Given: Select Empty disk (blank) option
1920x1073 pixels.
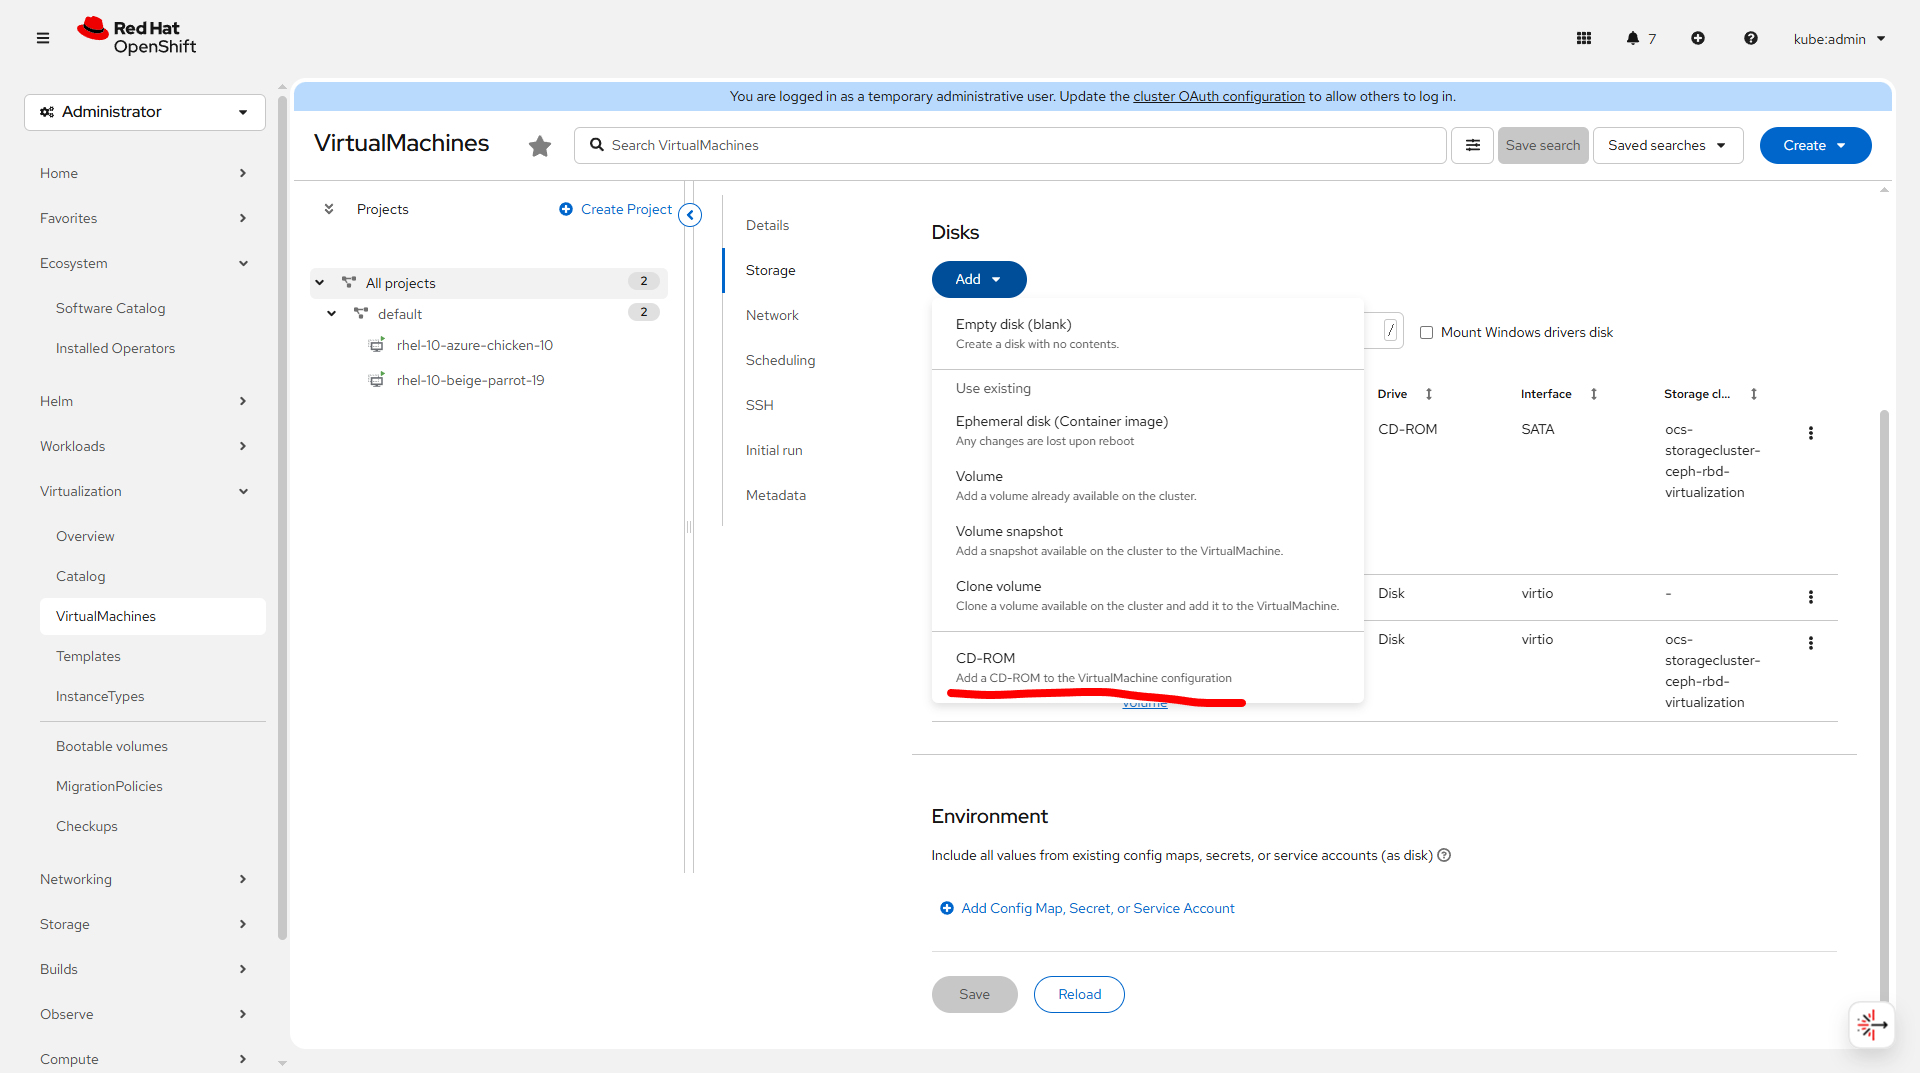Looking at the screenshot, I should [x=1148, y=334].
